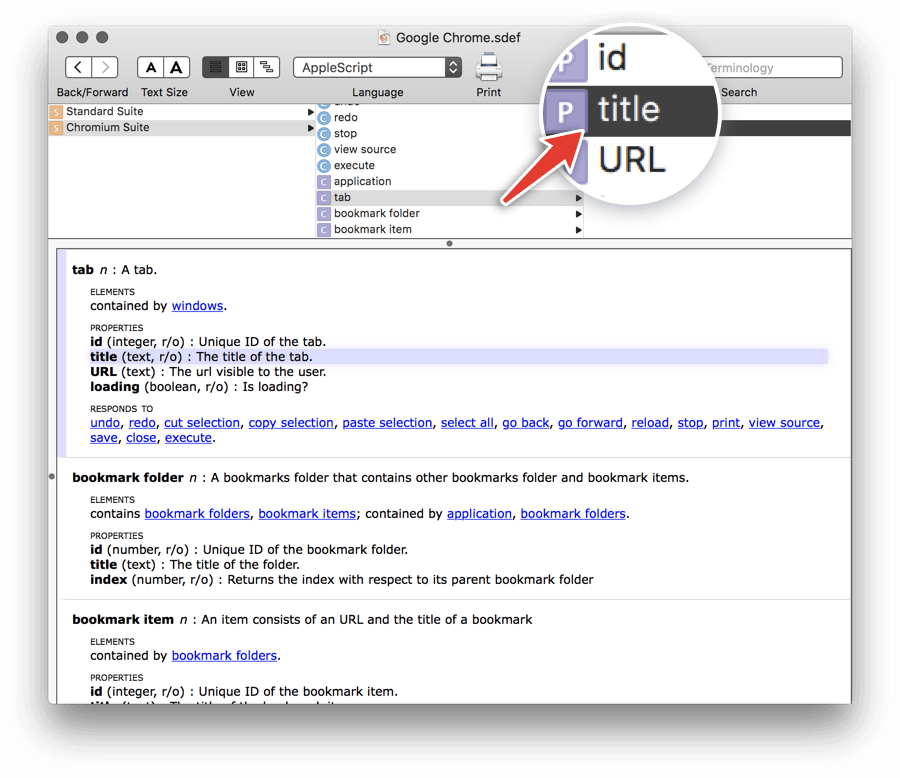Select the view source command

tap(364, 150)
